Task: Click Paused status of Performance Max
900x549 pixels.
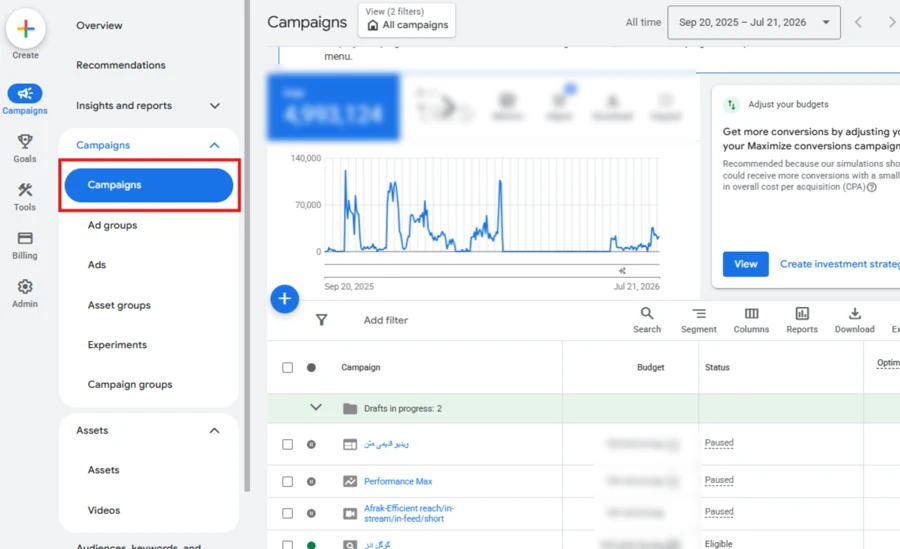Action: coord(719,480)
